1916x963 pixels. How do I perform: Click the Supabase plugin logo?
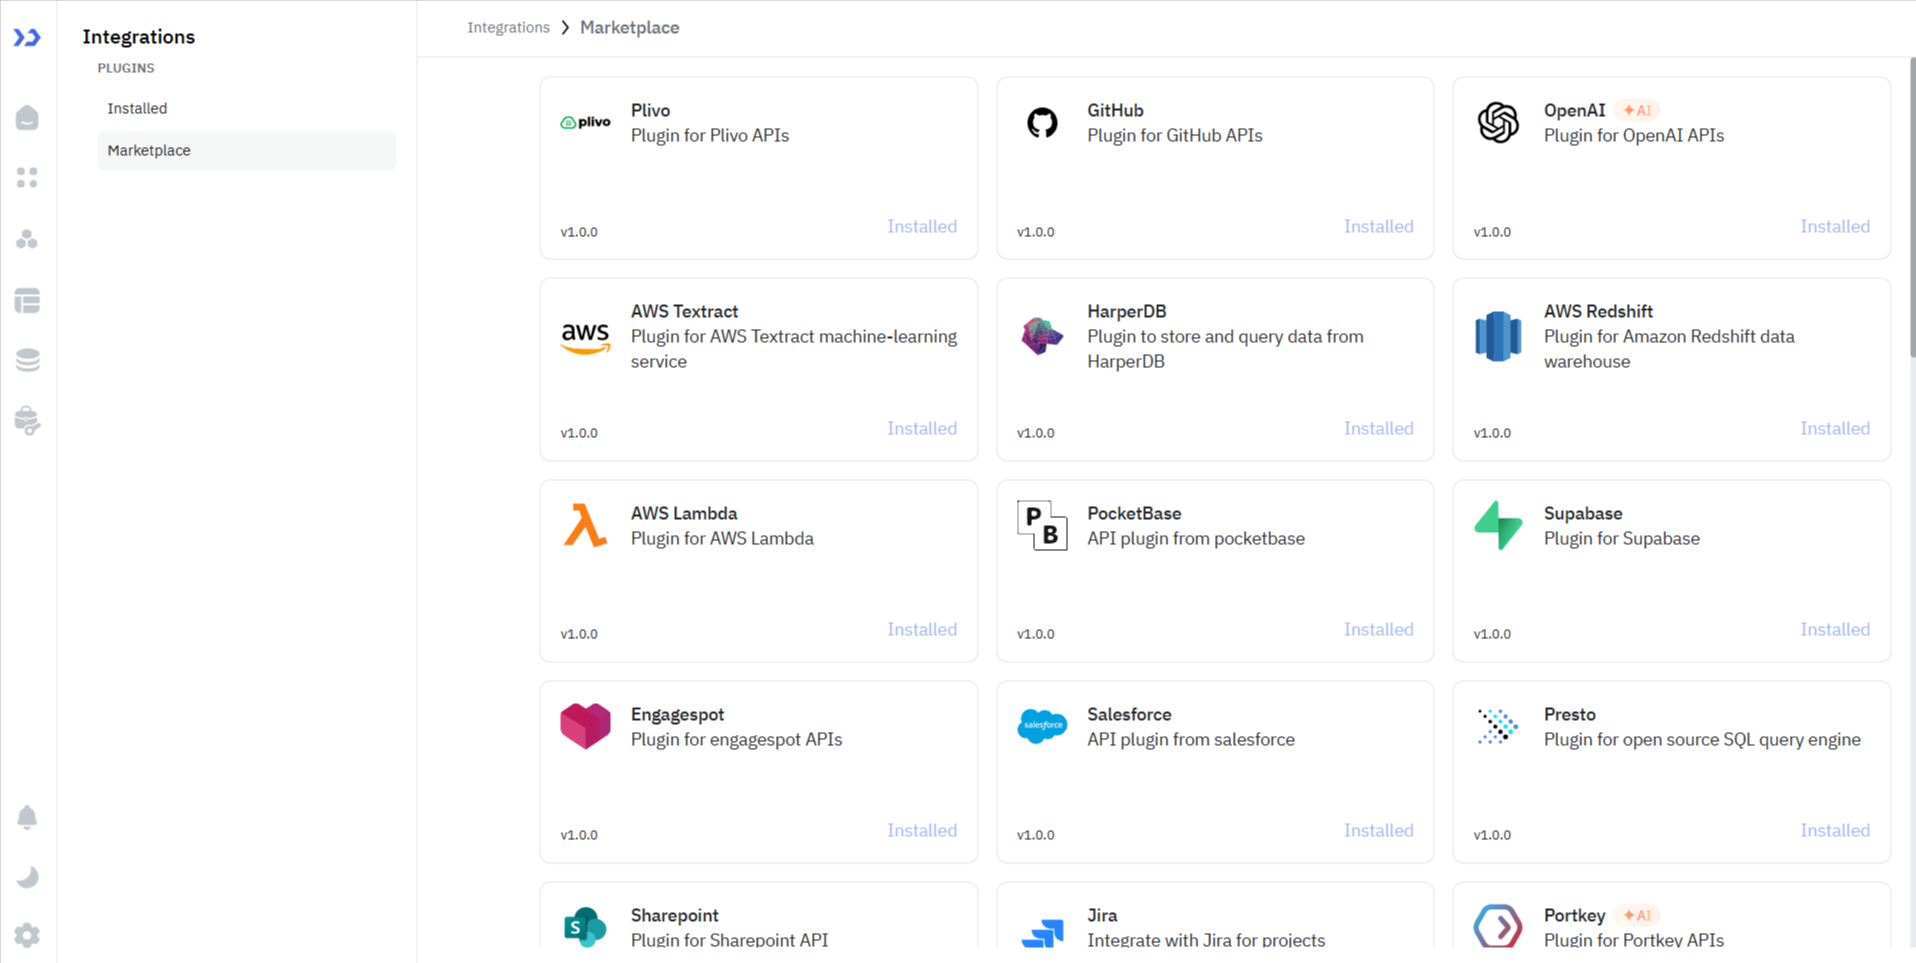[1498, 525]
